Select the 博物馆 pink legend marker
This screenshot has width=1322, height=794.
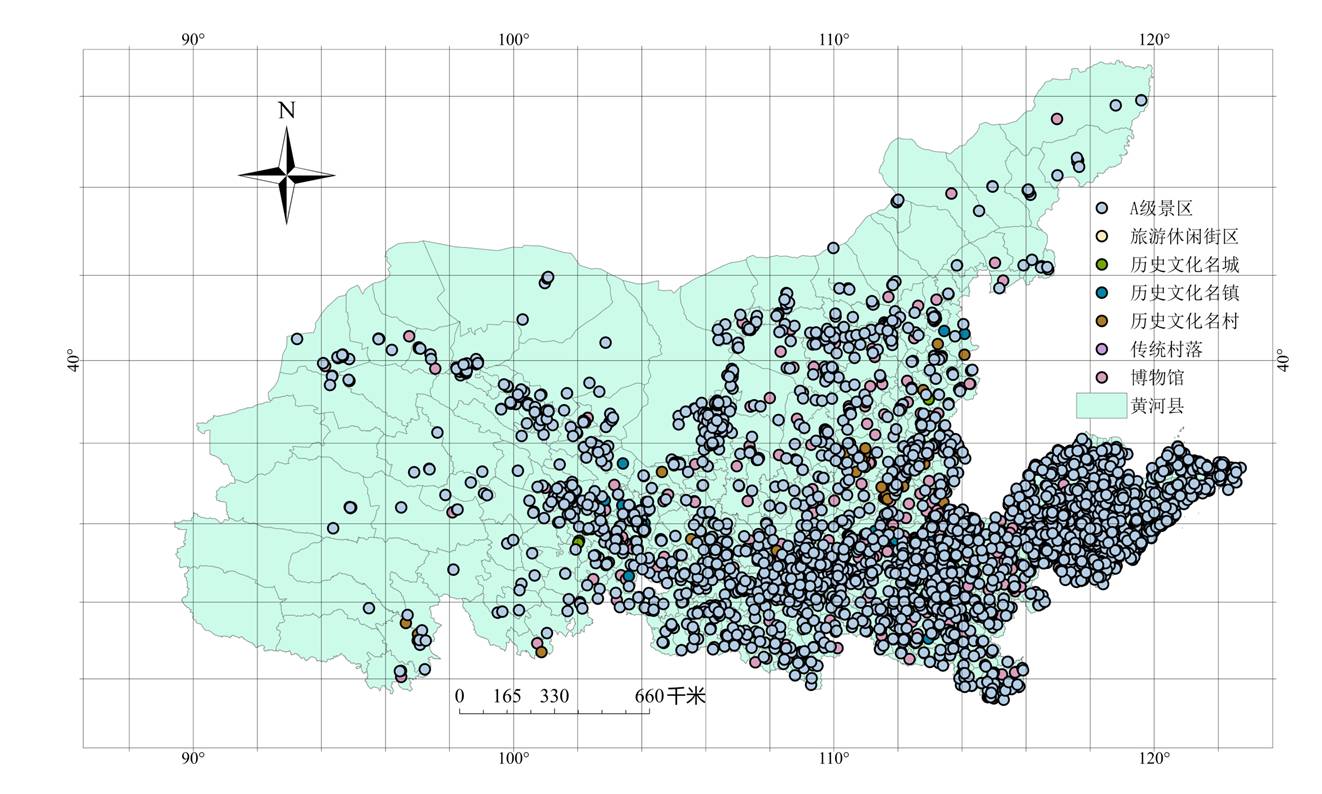pyautogui.click(x=1101, y=378)
